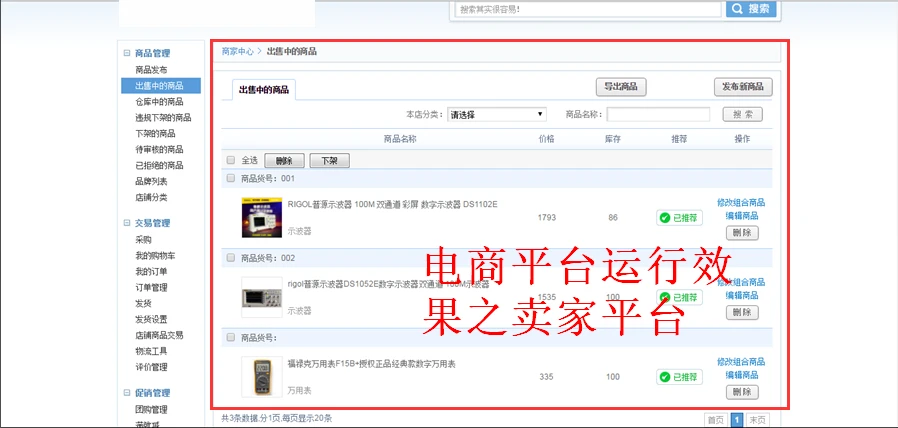Collapse the 促销管理 sidebar section
Screen dimensions: 898x428
(127, 392)
